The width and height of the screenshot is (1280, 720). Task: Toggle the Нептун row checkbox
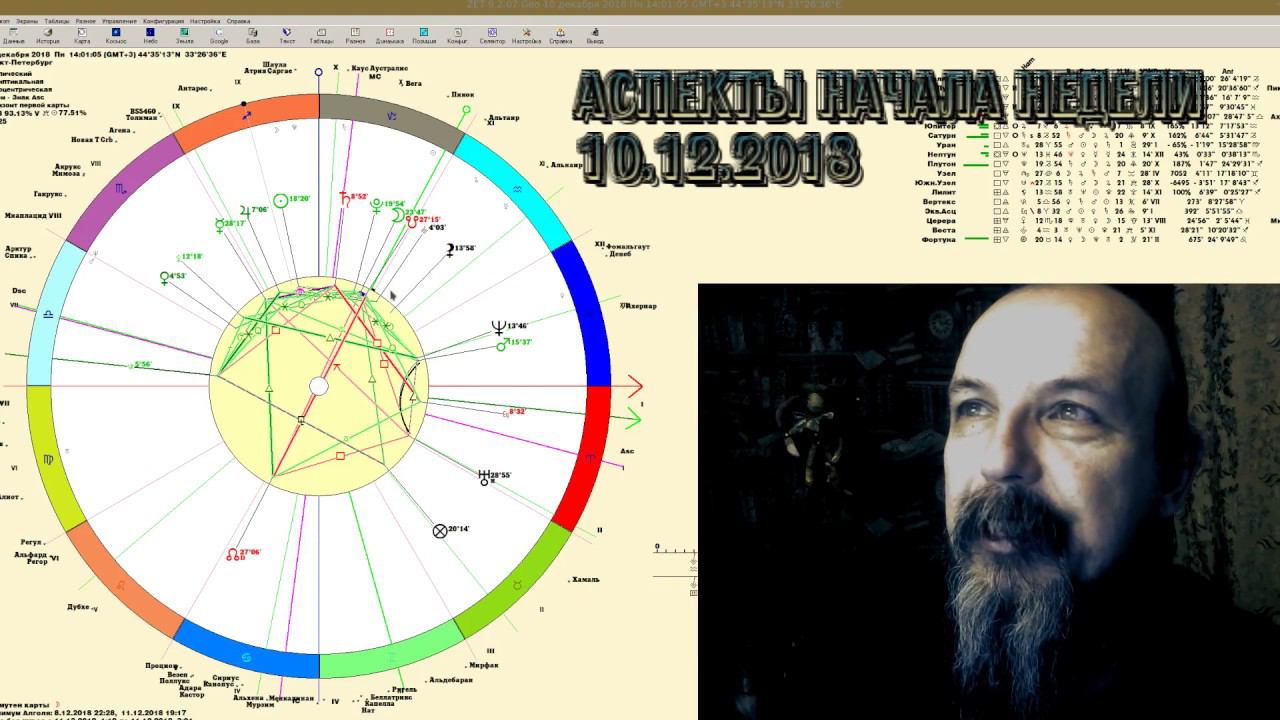996,155
